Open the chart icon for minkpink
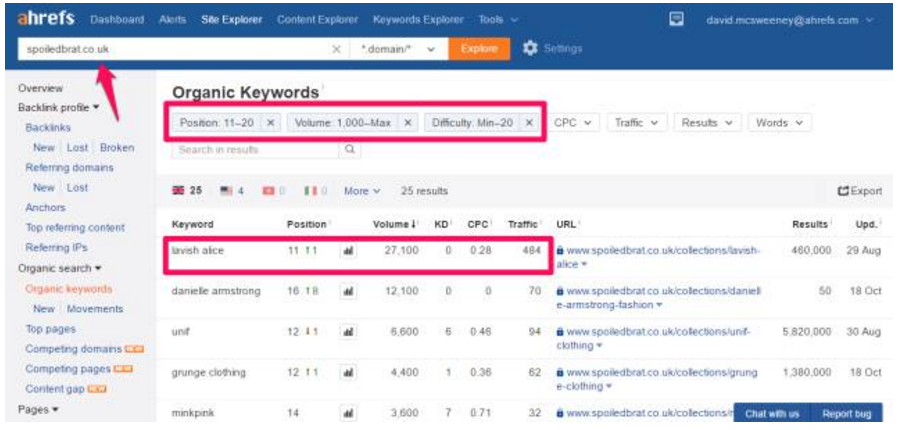 point(348,412)
